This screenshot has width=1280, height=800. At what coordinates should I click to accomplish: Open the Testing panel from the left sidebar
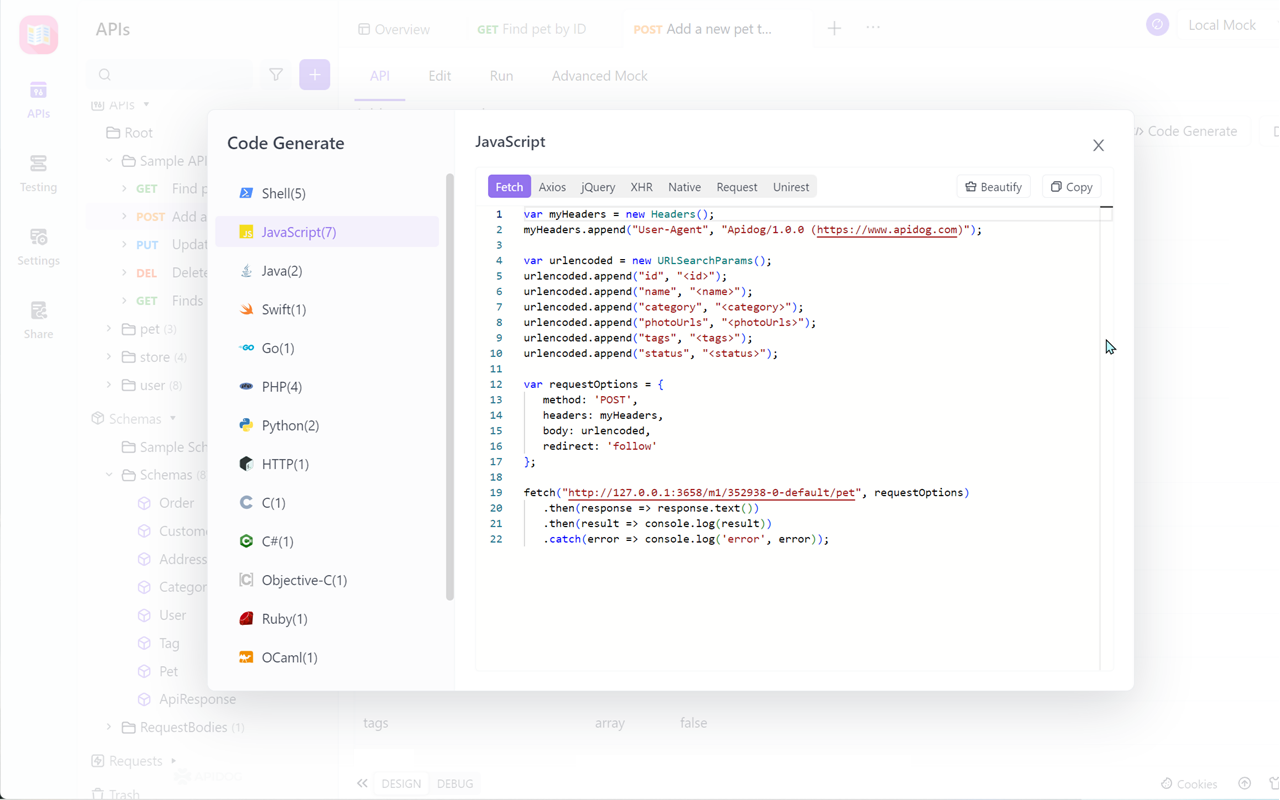[x=38, y=172]
